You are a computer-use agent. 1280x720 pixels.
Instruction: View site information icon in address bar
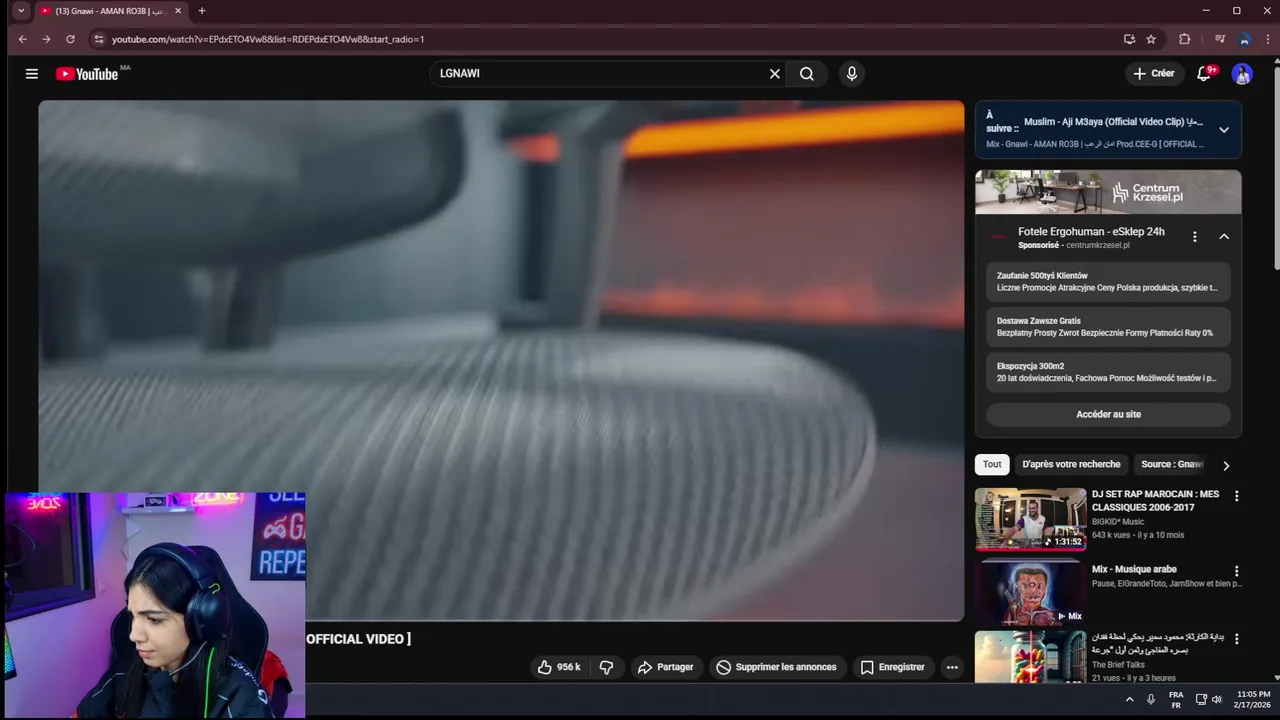tap(98, 39)
